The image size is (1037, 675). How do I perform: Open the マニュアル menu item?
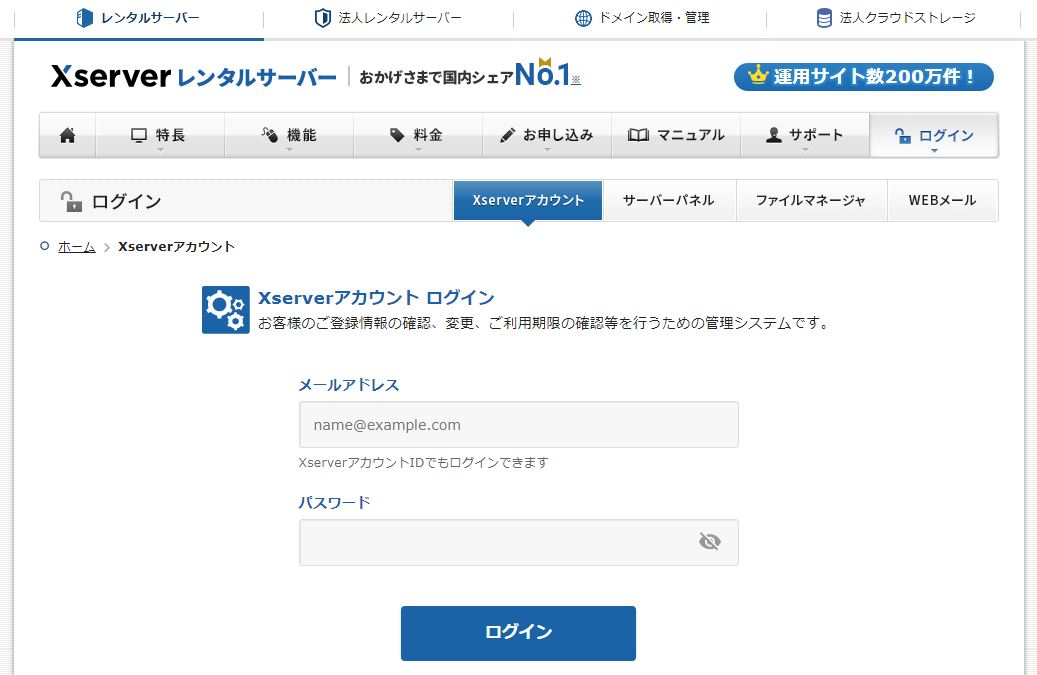(x=676, y=135)
